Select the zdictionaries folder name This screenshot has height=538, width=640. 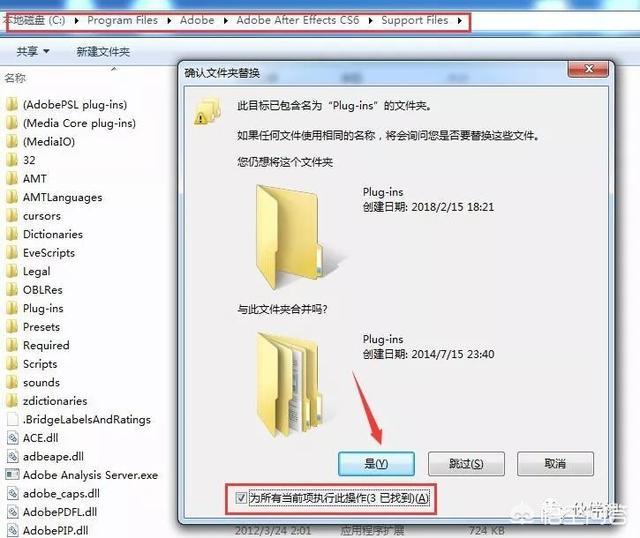[x=55, y=401]
